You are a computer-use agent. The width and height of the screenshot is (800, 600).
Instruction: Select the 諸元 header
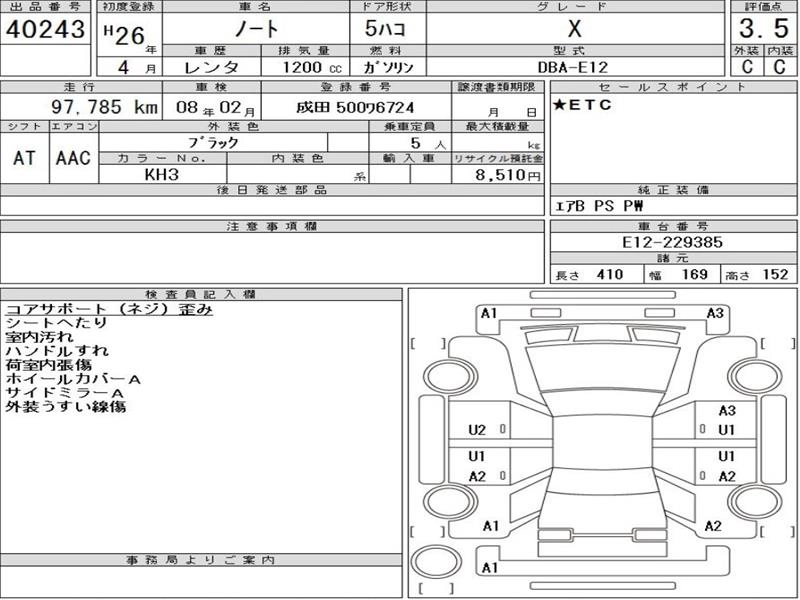pos(672,259)
